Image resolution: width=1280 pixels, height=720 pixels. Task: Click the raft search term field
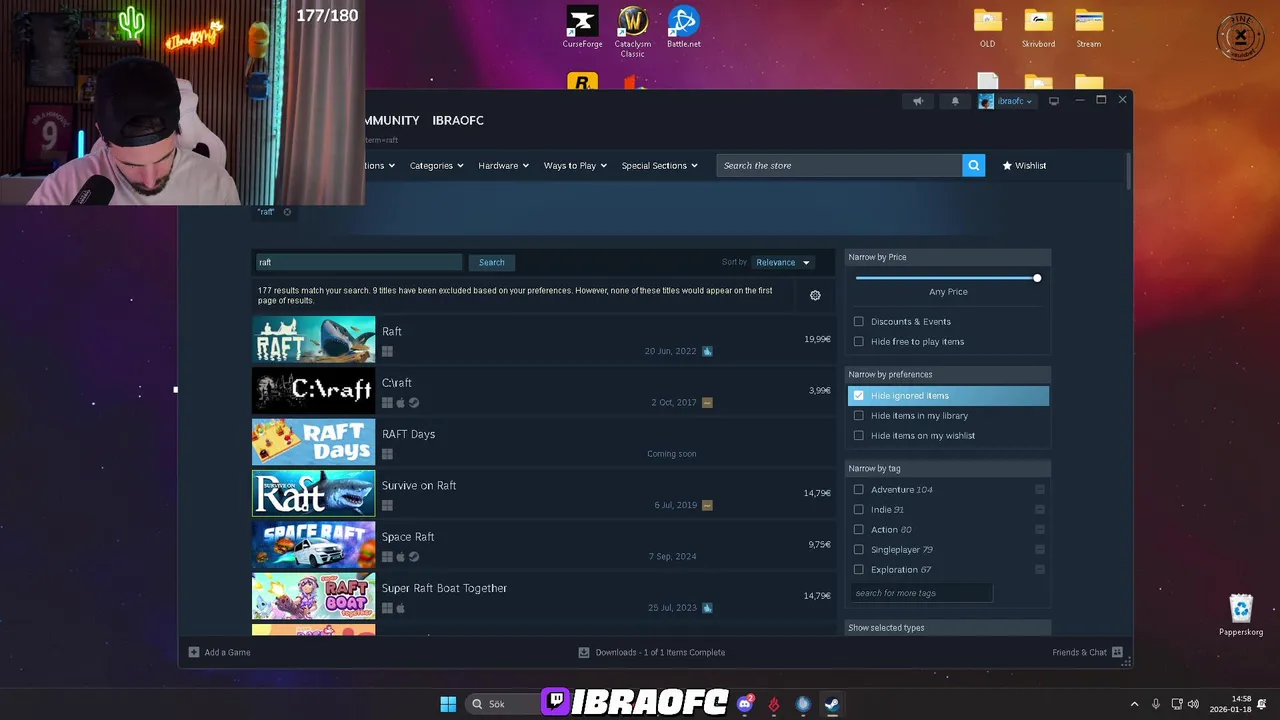(x=358, y=262)
